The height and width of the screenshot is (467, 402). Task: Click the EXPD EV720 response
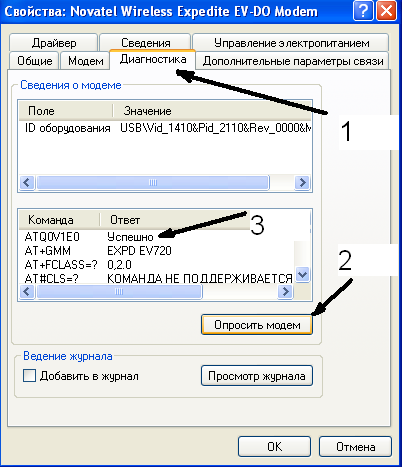click(x=139, y=251)
